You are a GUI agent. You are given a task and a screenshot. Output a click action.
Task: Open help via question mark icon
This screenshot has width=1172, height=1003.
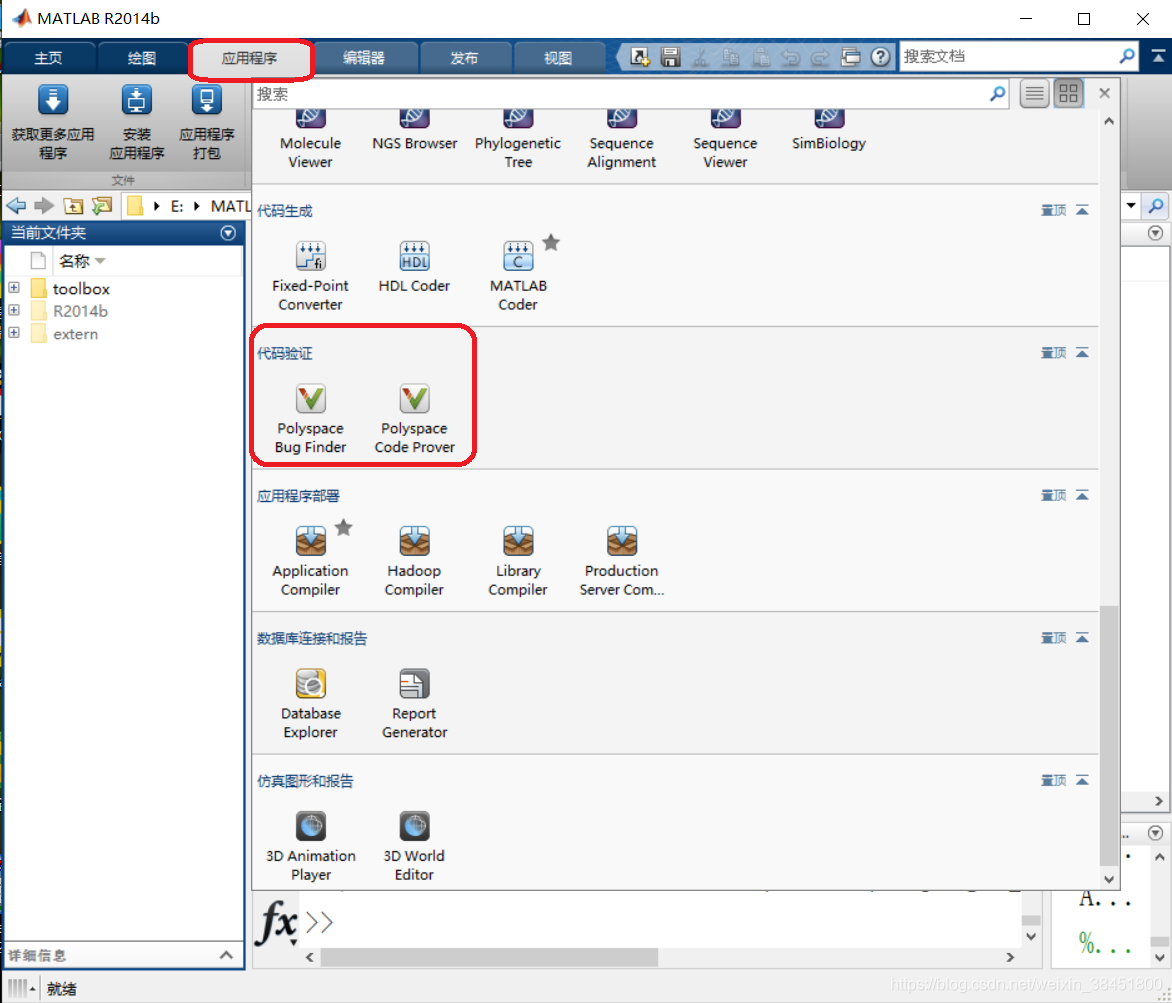pyautogui.click(x=880, y=57)
